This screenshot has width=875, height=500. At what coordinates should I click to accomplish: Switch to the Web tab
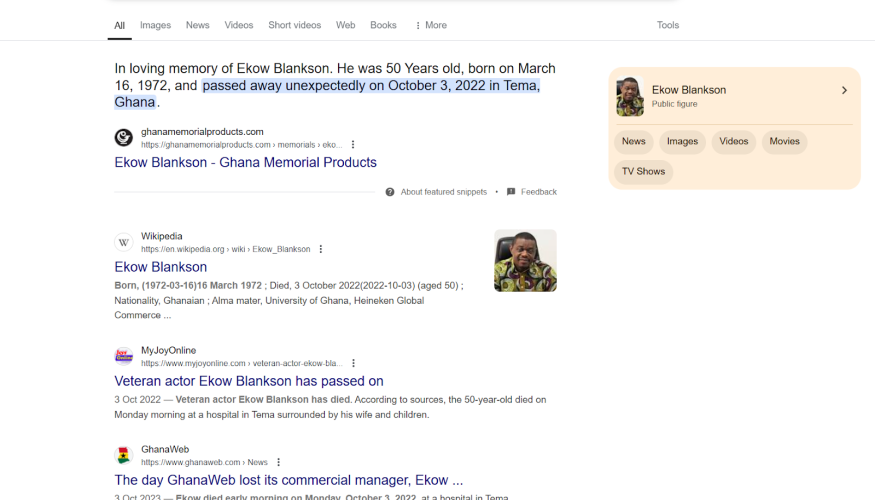coord(345,25)
